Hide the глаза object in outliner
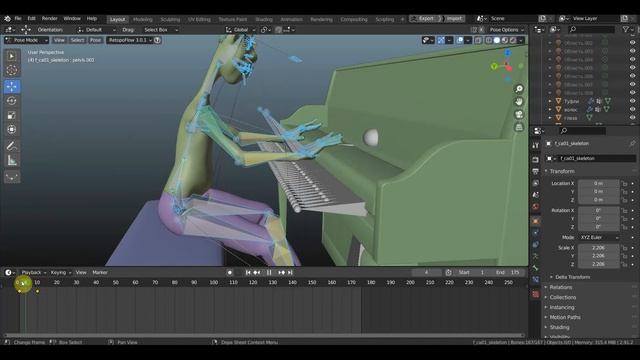 [632, 118]
